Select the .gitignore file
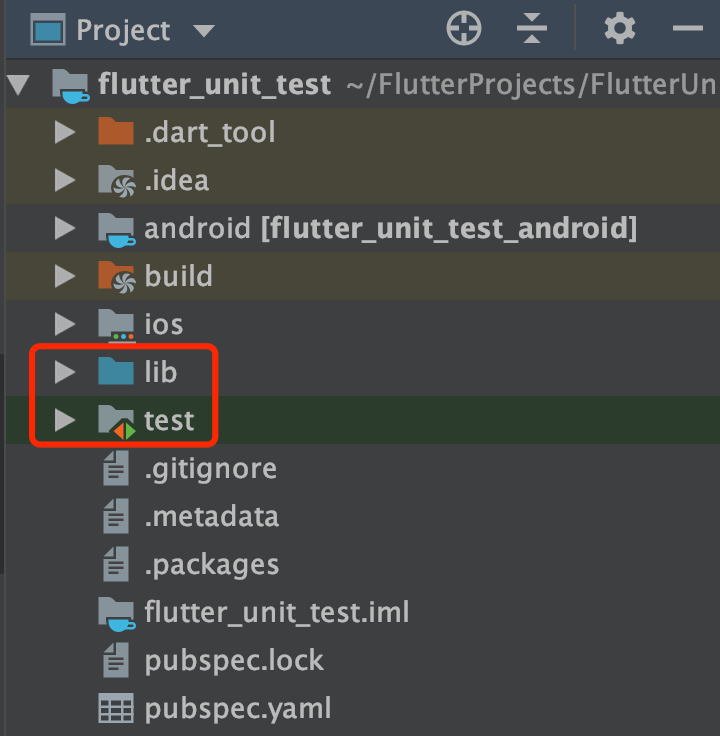Image resolution: width=720 pixels, height=736 pixels. click(210, 468)
